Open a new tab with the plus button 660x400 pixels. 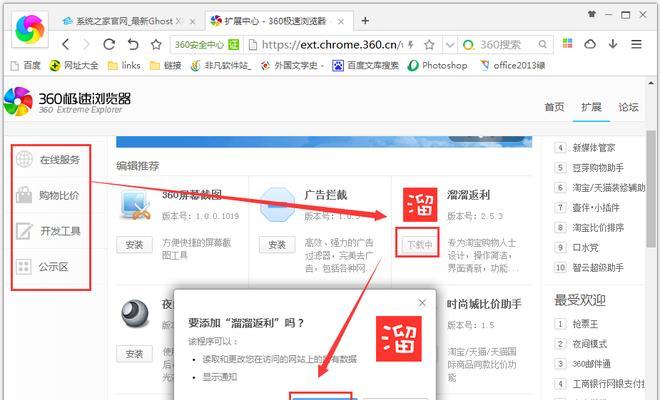[365, 21]
